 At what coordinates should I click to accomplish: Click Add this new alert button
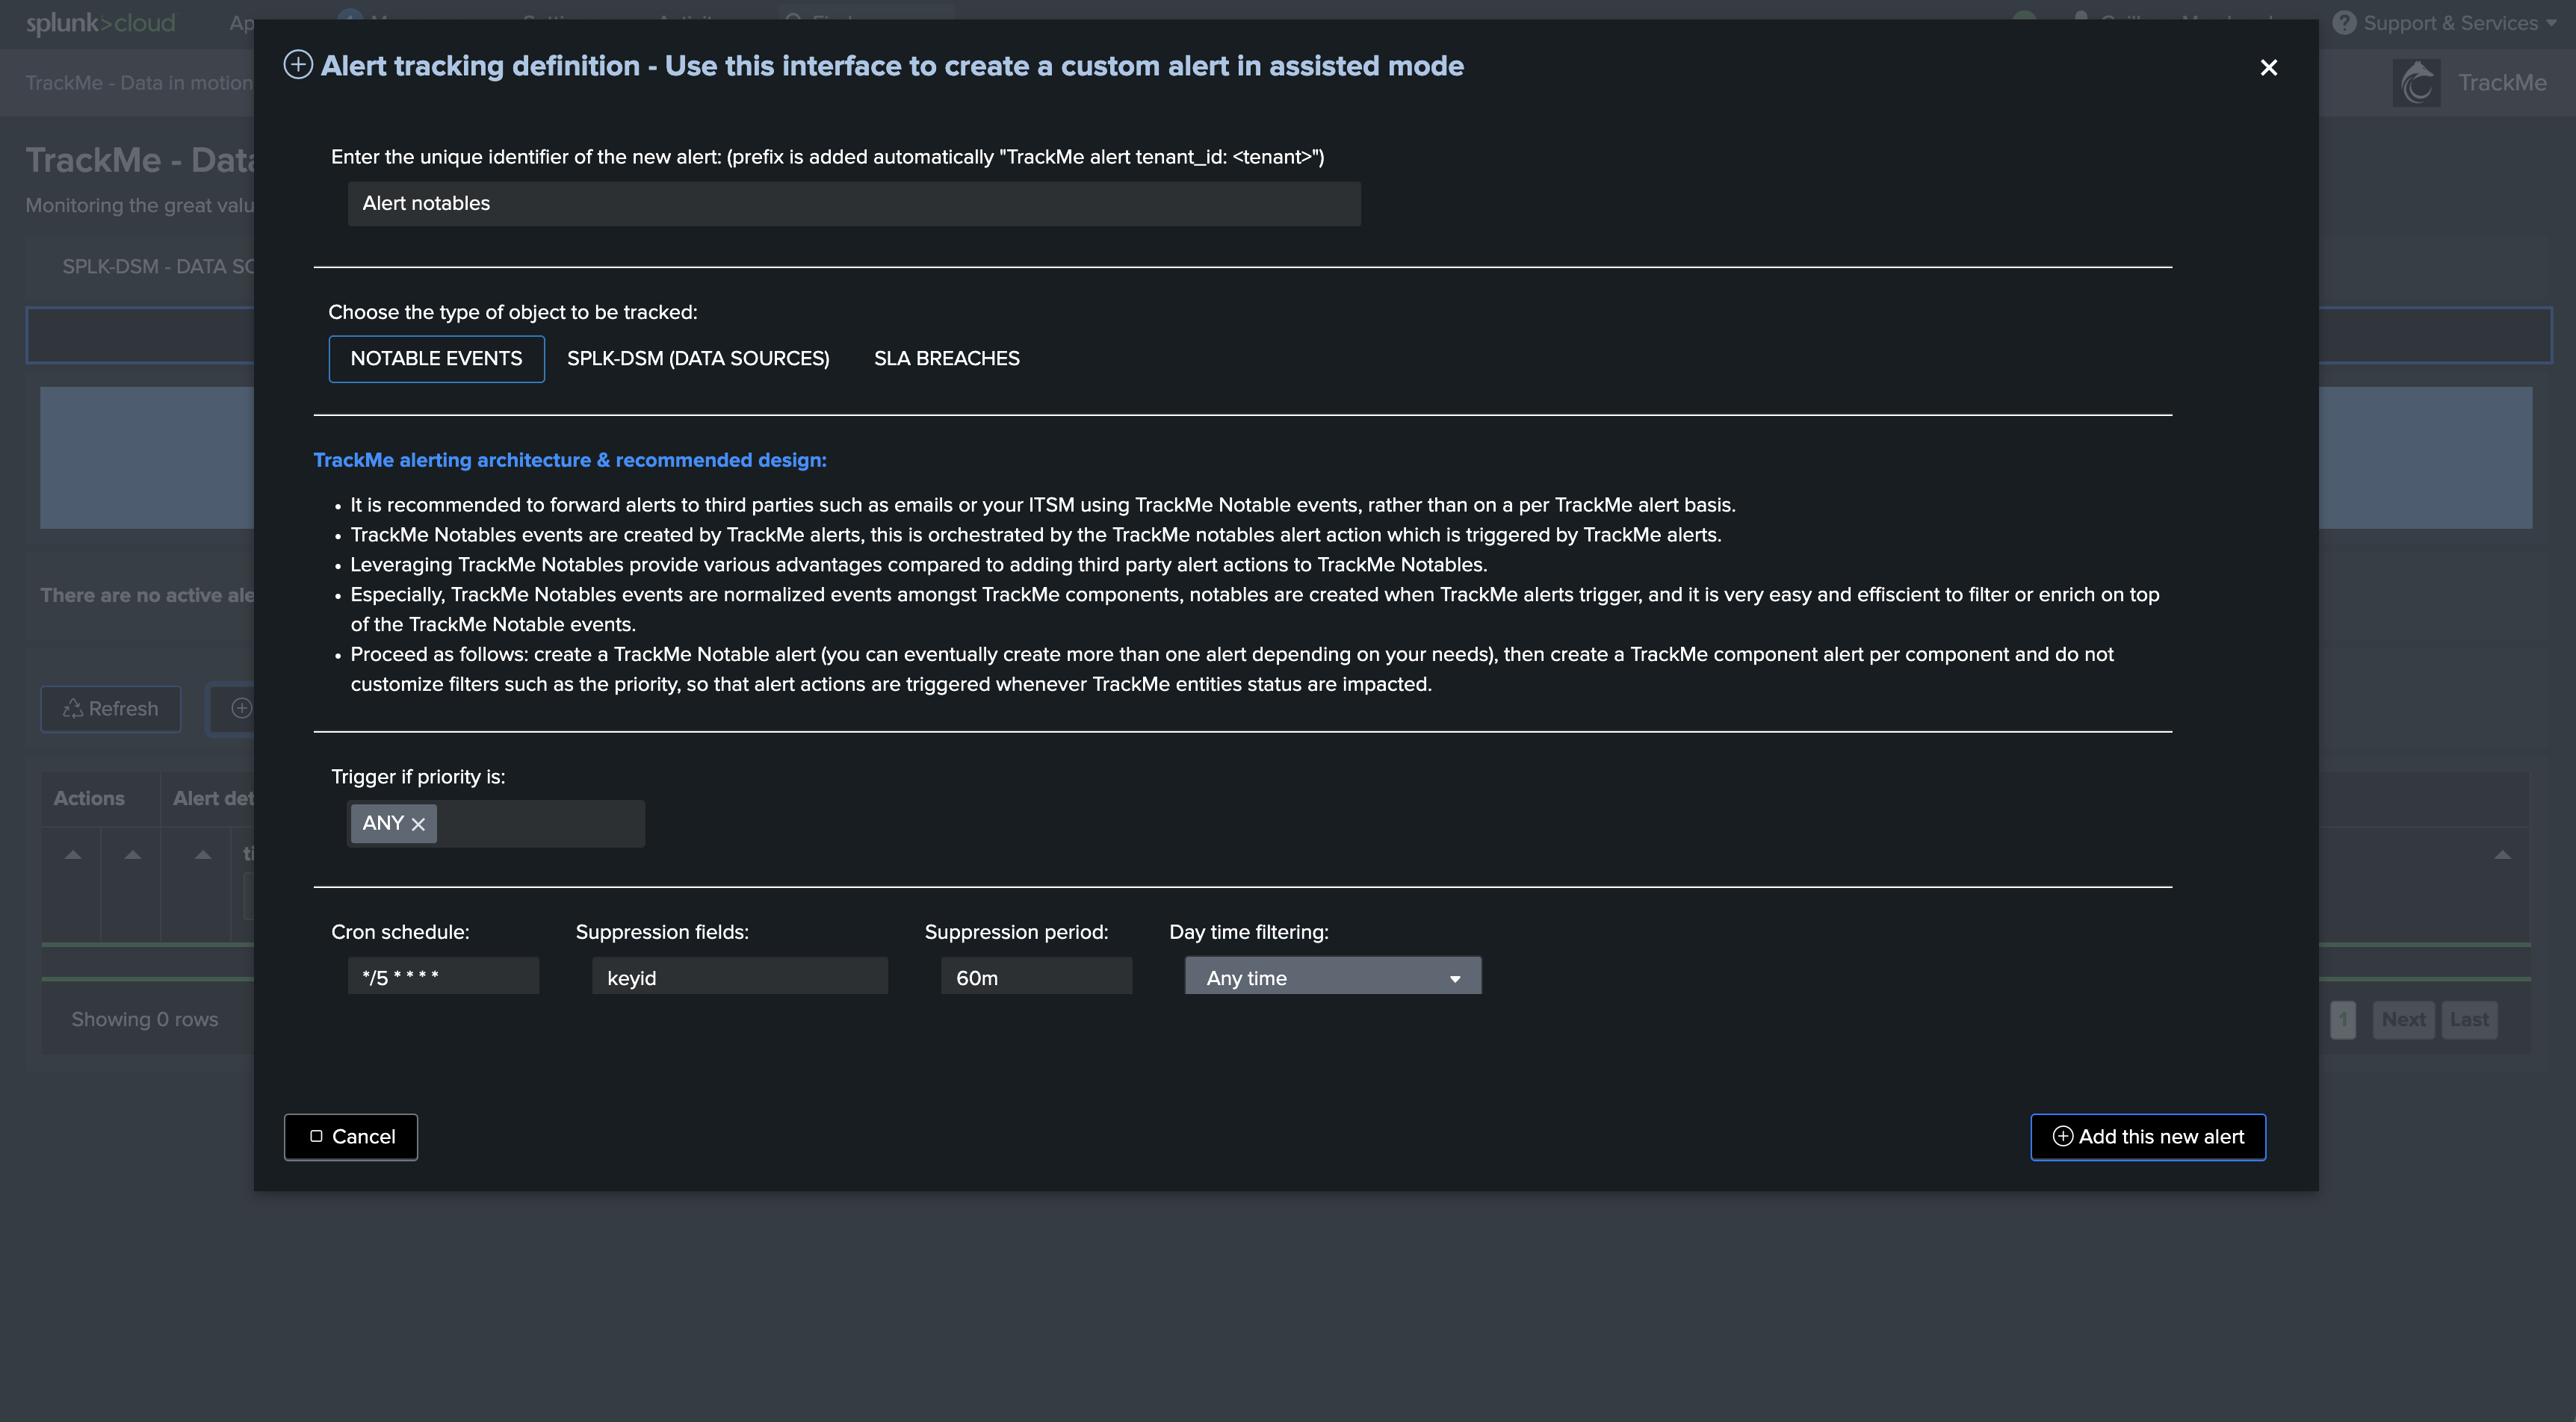pyautogui.click(x=2148, y=1136)
